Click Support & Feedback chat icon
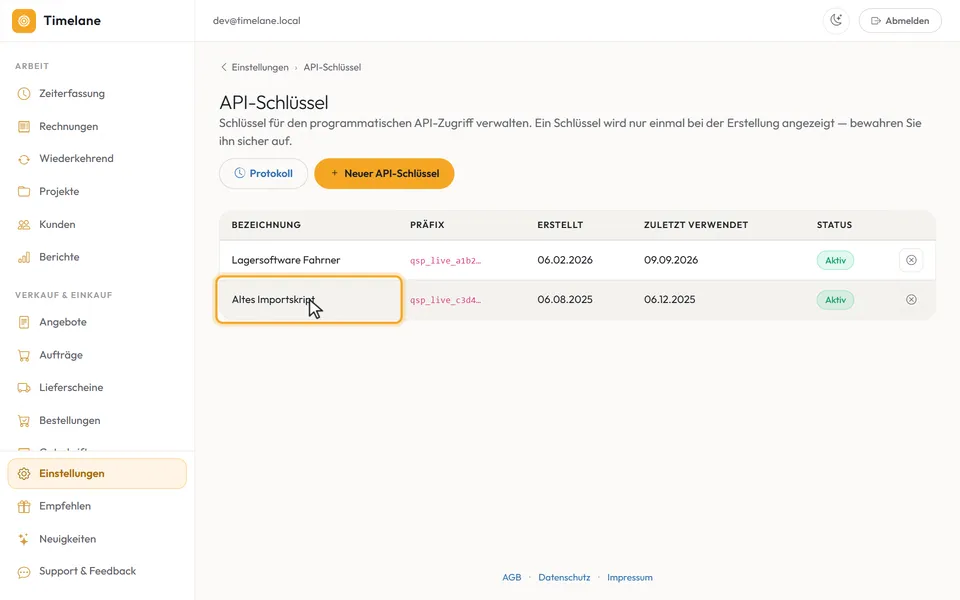The width and height of the screenshot is (960, 600). pos(24,572)
